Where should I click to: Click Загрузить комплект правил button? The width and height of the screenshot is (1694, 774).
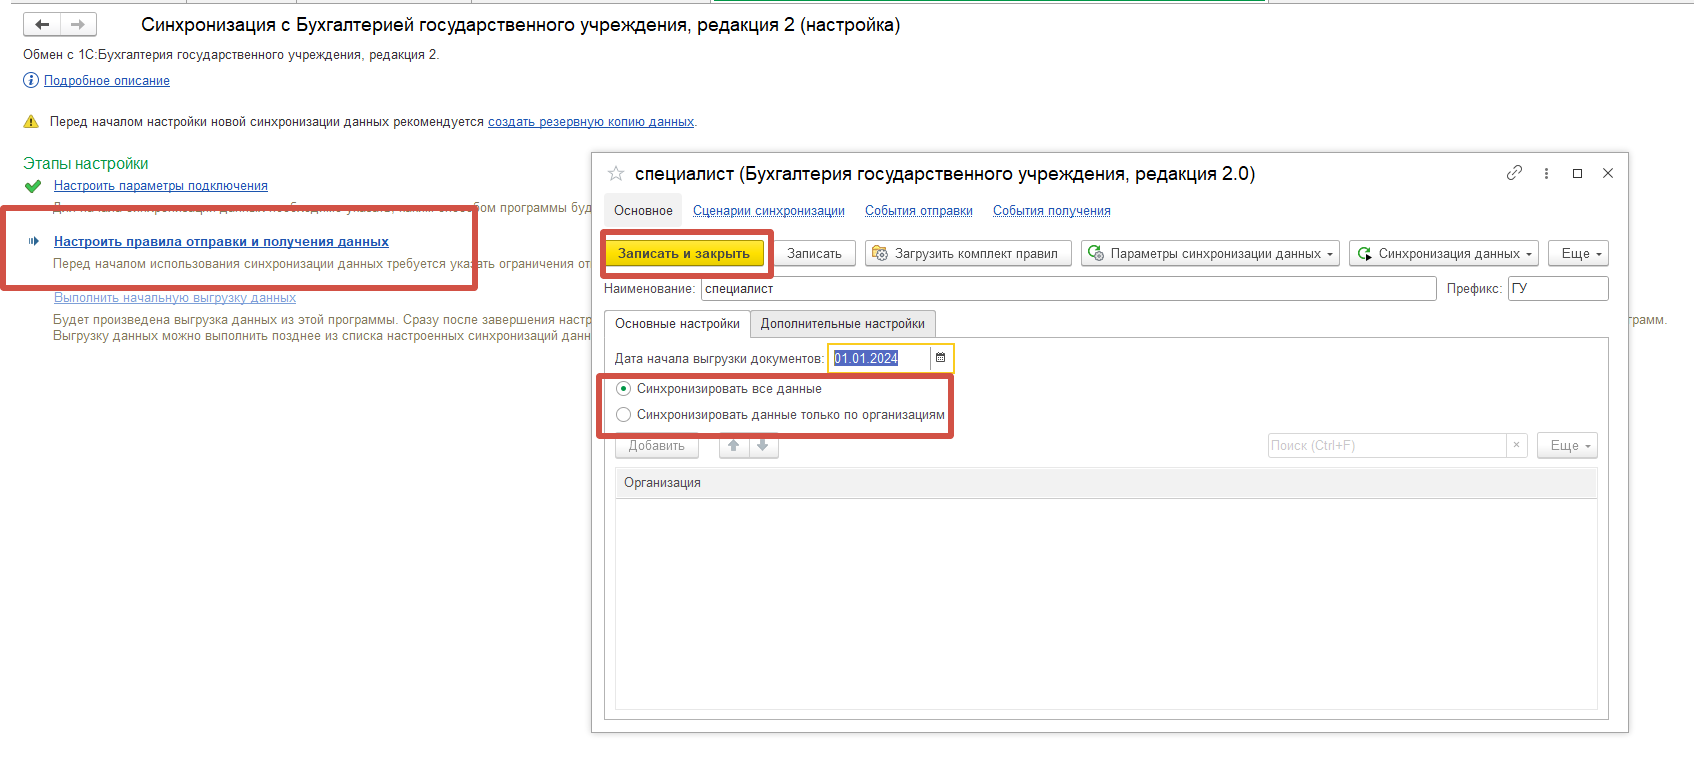click(968, 254)
